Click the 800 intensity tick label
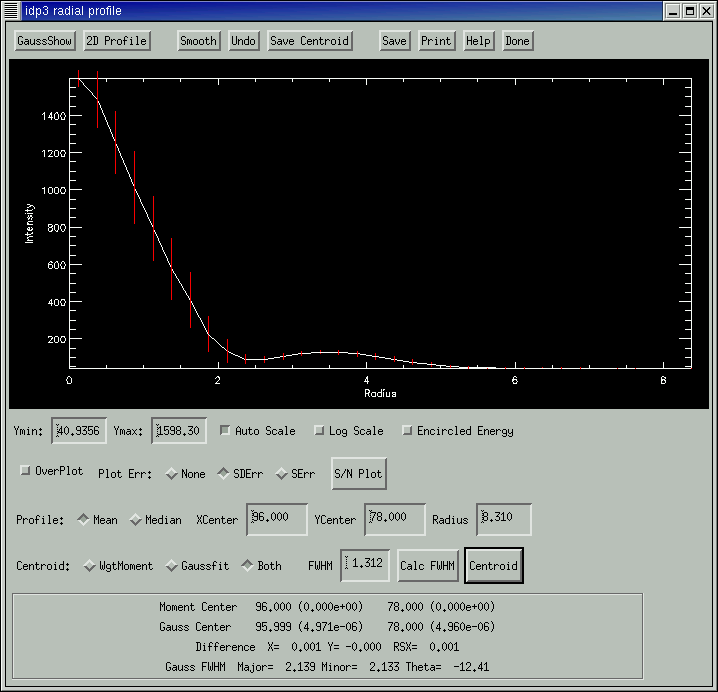 tap(57, 228)
